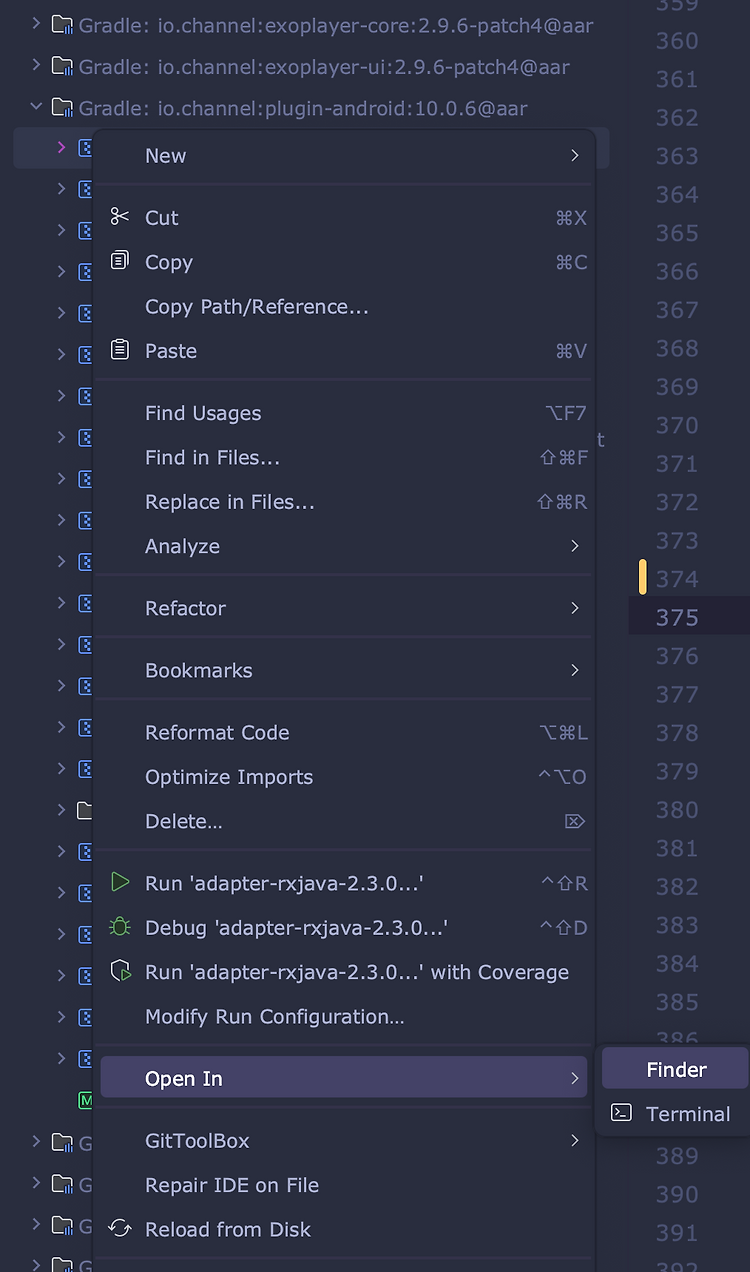Open the New submenu arrow
The width and height of the screenshot is (750, 1272).
click(575, 155)
